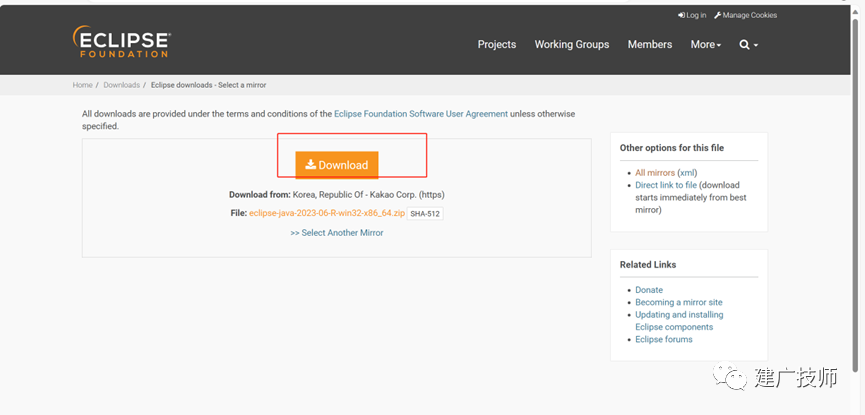865x415 pixels.
Task: Open the Donate link
Action: tap(649, 290)
